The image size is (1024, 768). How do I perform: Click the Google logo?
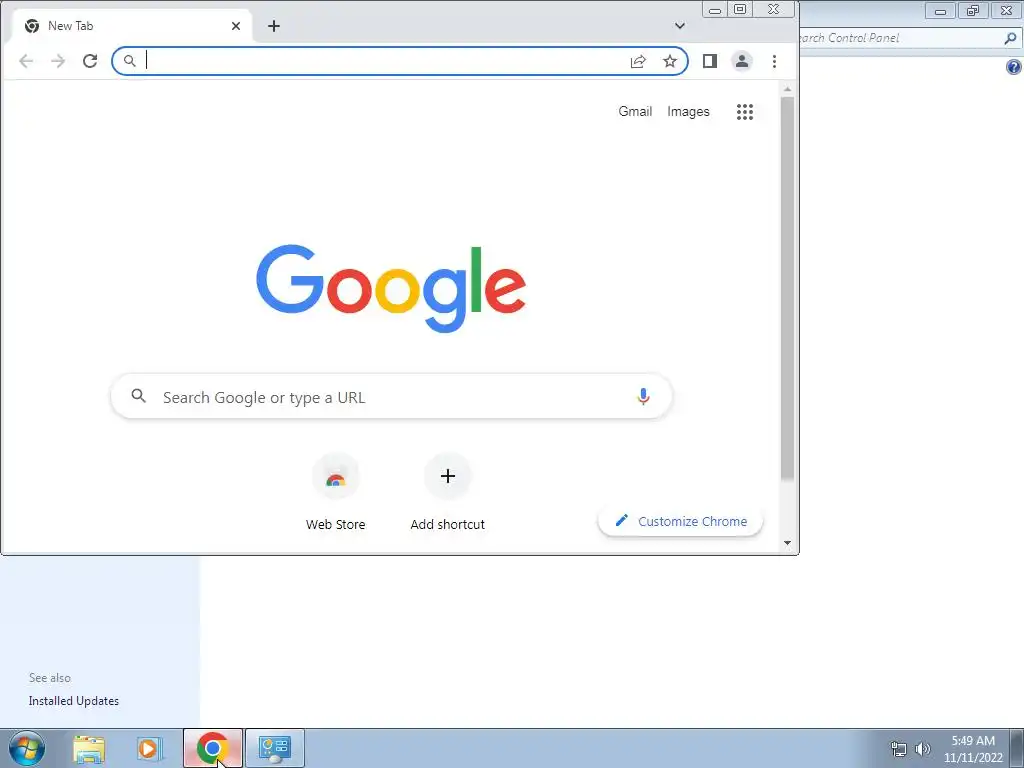(x=391, y=288)
